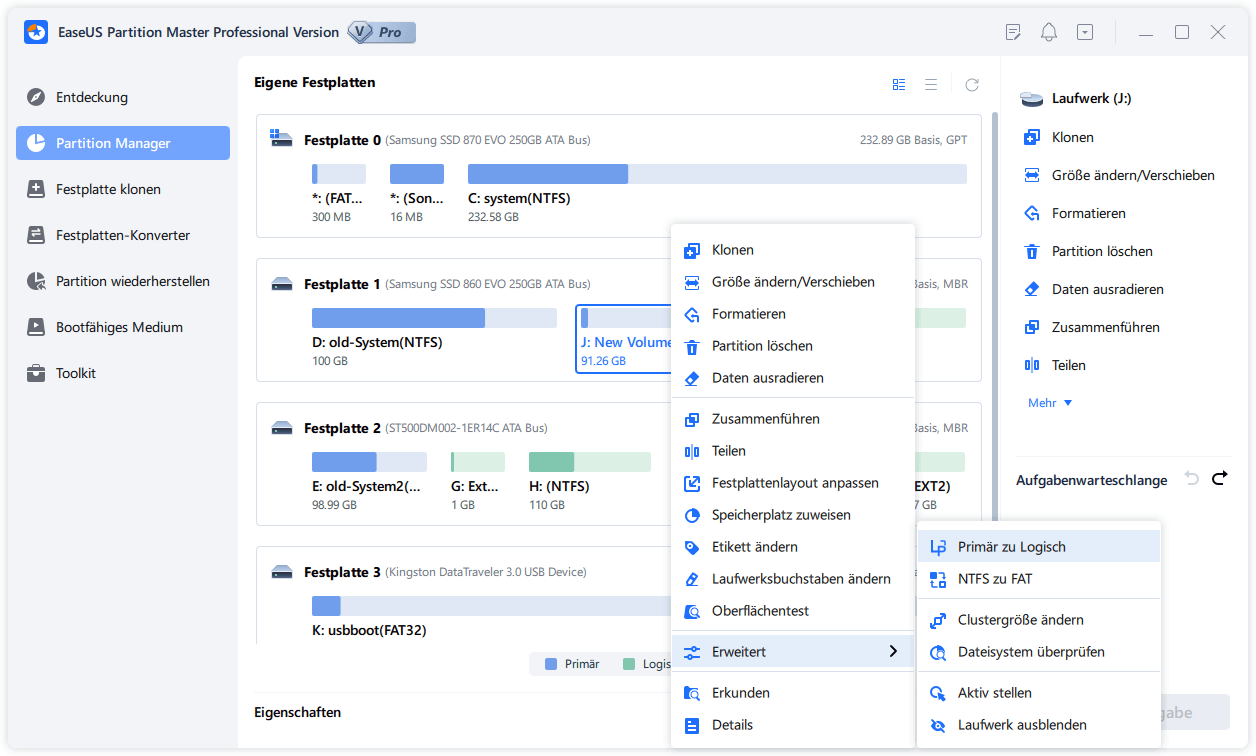Screen dimensions: 1256x756
Task: Open Details from the context menu
Action: point(793,725)
